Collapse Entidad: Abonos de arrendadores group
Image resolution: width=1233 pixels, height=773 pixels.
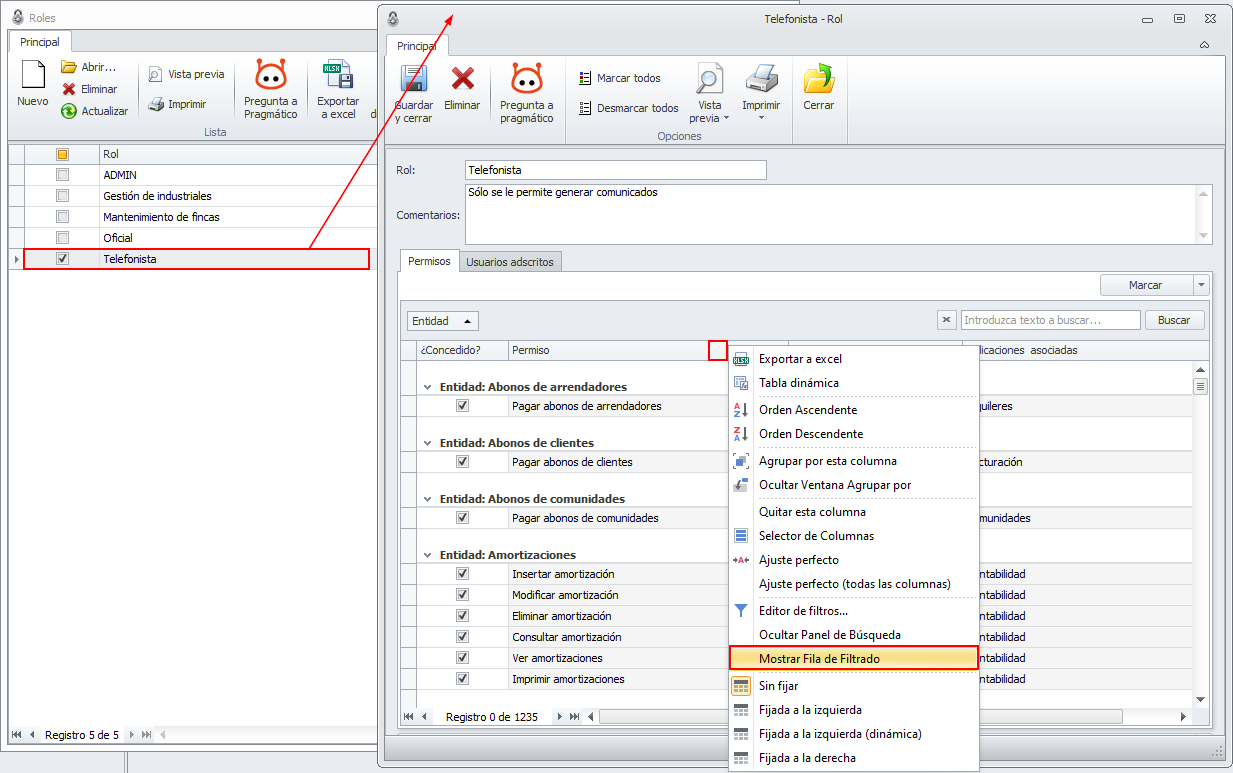[x=428, y=387]
